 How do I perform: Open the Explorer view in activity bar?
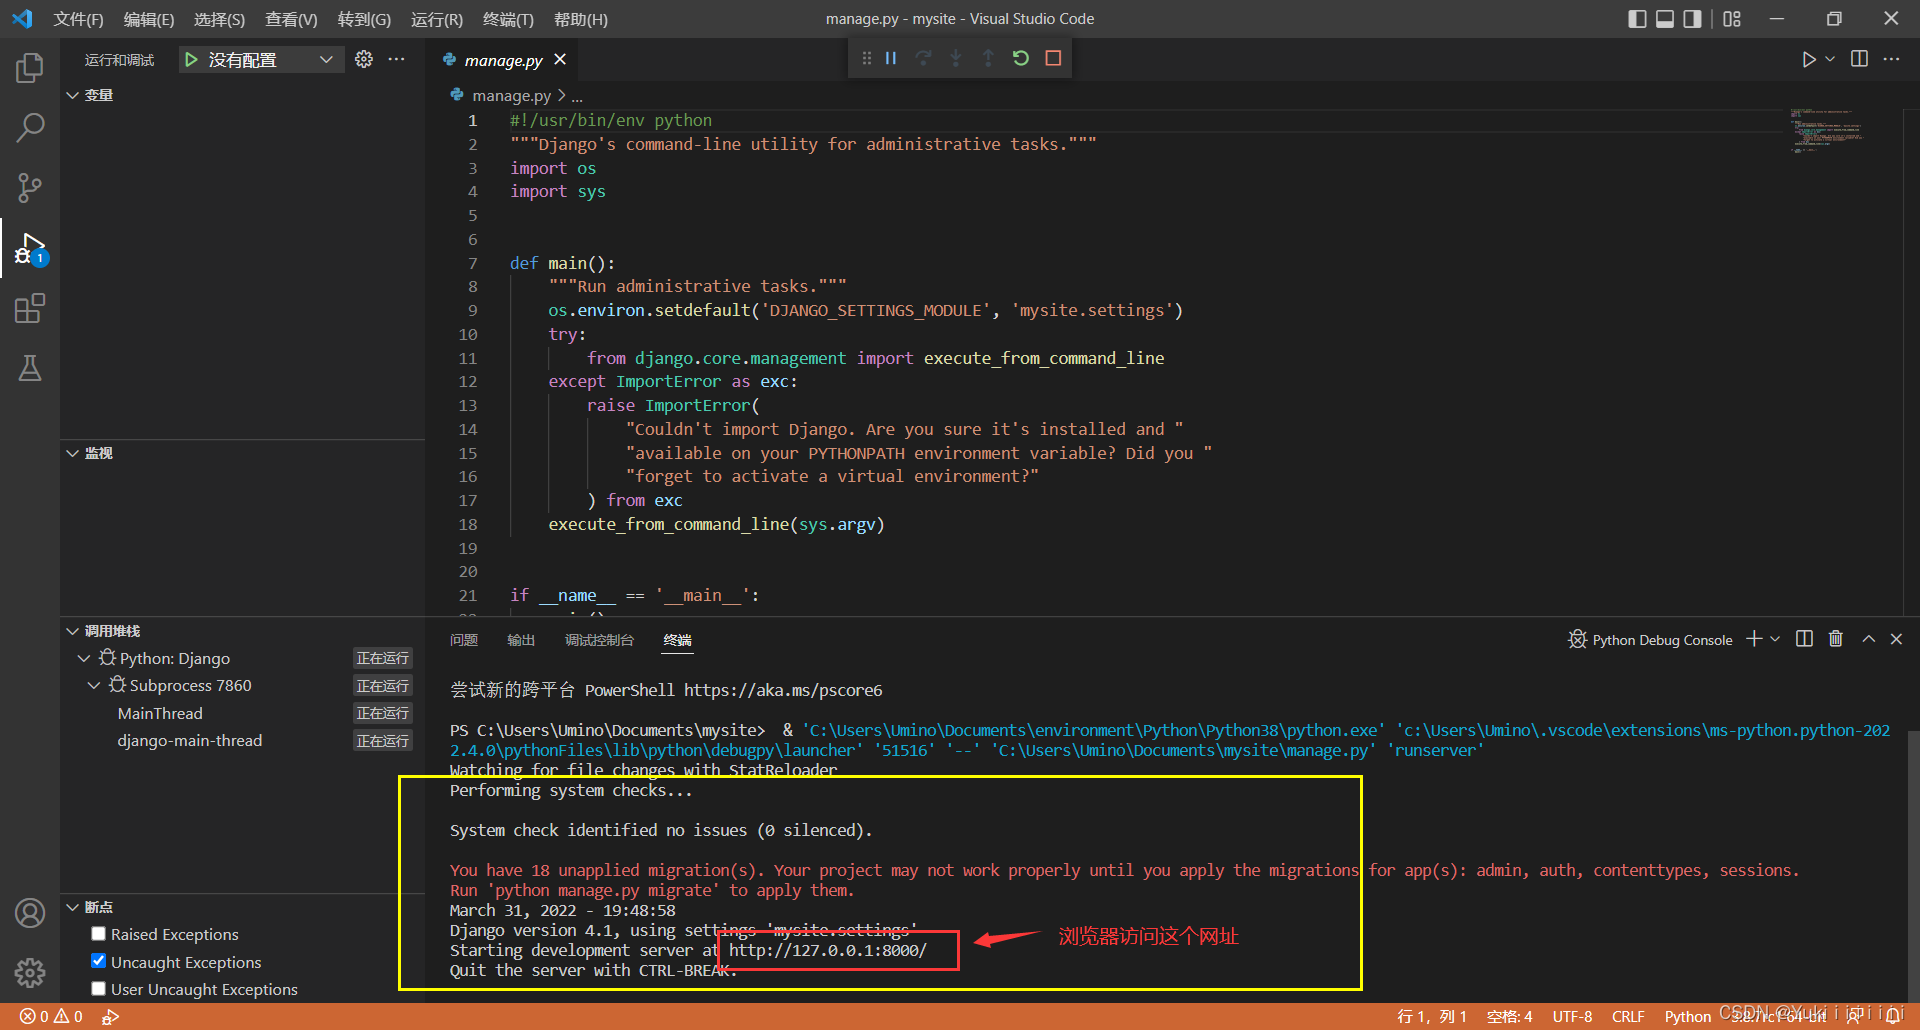coord(30,68)
